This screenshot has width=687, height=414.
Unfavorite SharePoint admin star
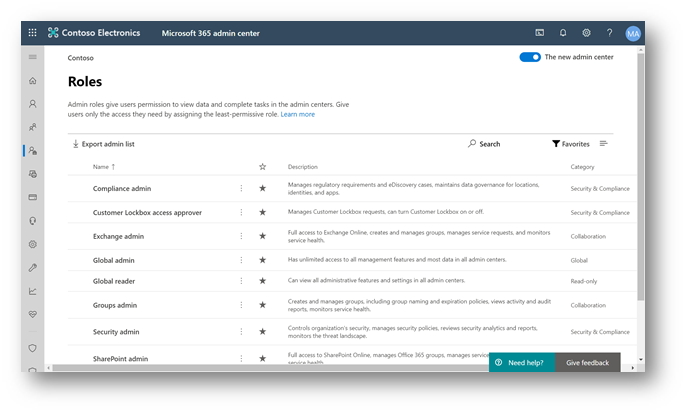point(262,358)
